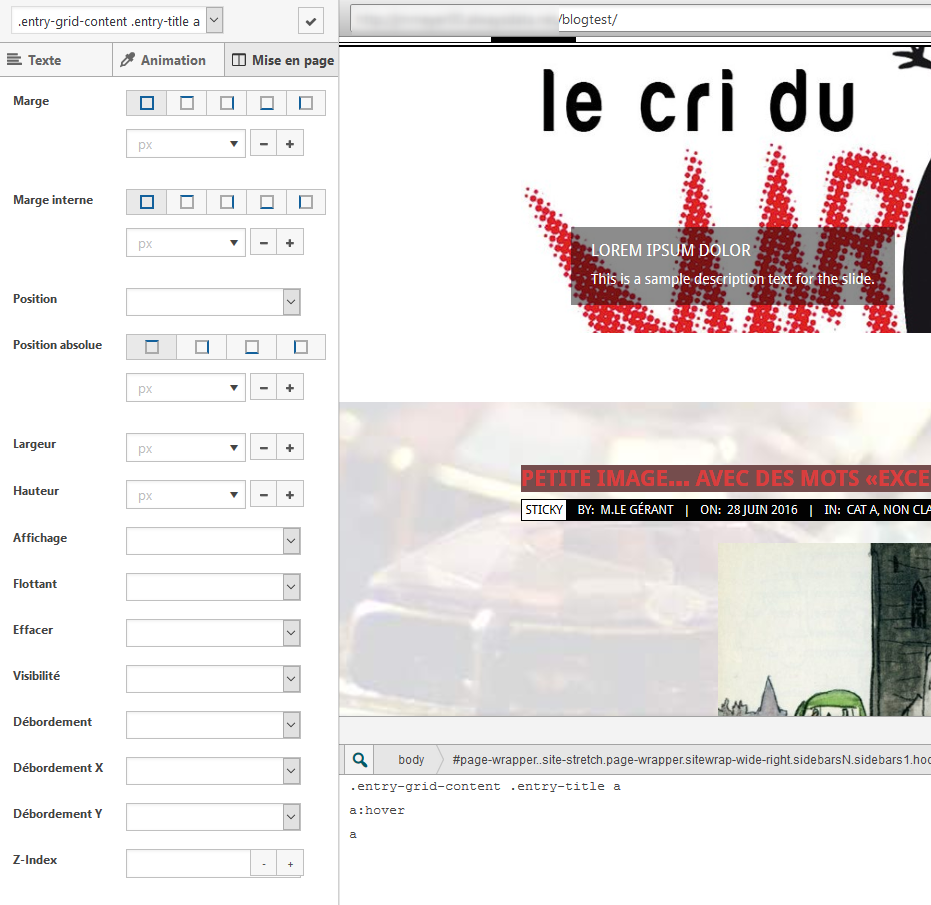The width and height of the screenshot is (931, 905).
Task: Select top side icon in Marge interne row
Action: [186, 202]
